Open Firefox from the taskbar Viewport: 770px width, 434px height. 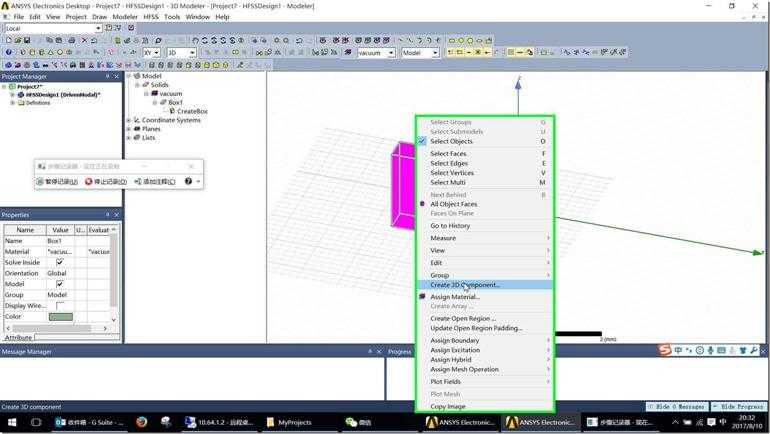tap(141, 422)
